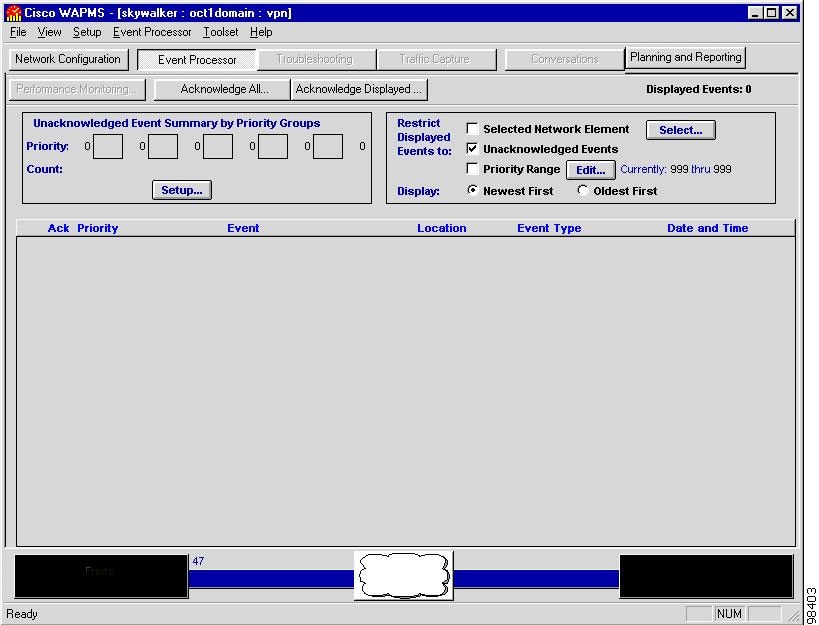Open the Planning and Reporting tab
The image size is (819, 625).
click(x=685, y=57)
